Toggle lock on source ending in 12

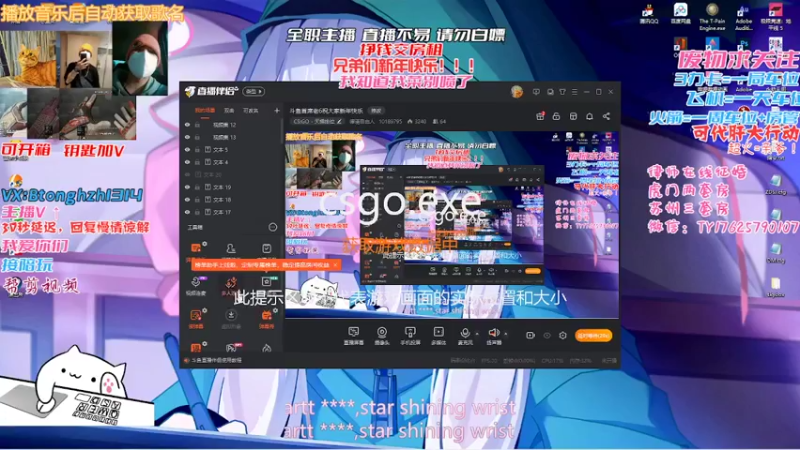tap(197, 124)
